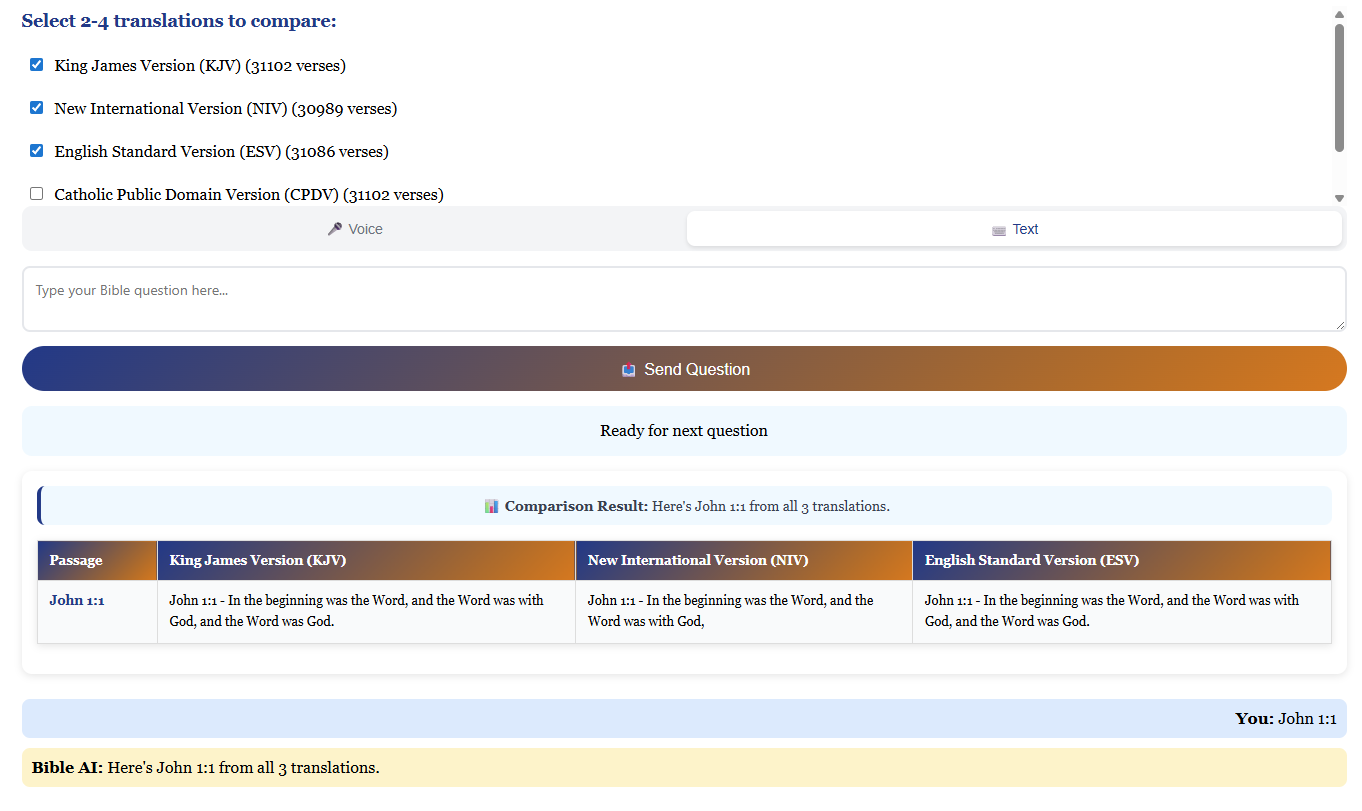This screenshot has height=811, width=1362.
Task: Click the English Standard Version (ESV) column header
Action: point(1122,560)
